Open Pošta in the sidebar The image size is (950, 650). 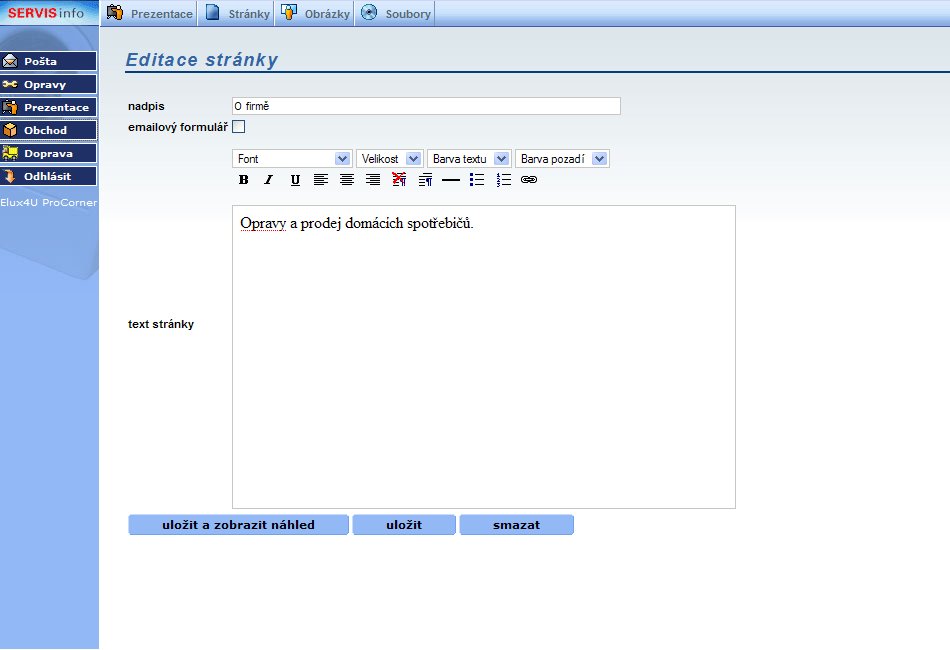click(x=48, y=61)
